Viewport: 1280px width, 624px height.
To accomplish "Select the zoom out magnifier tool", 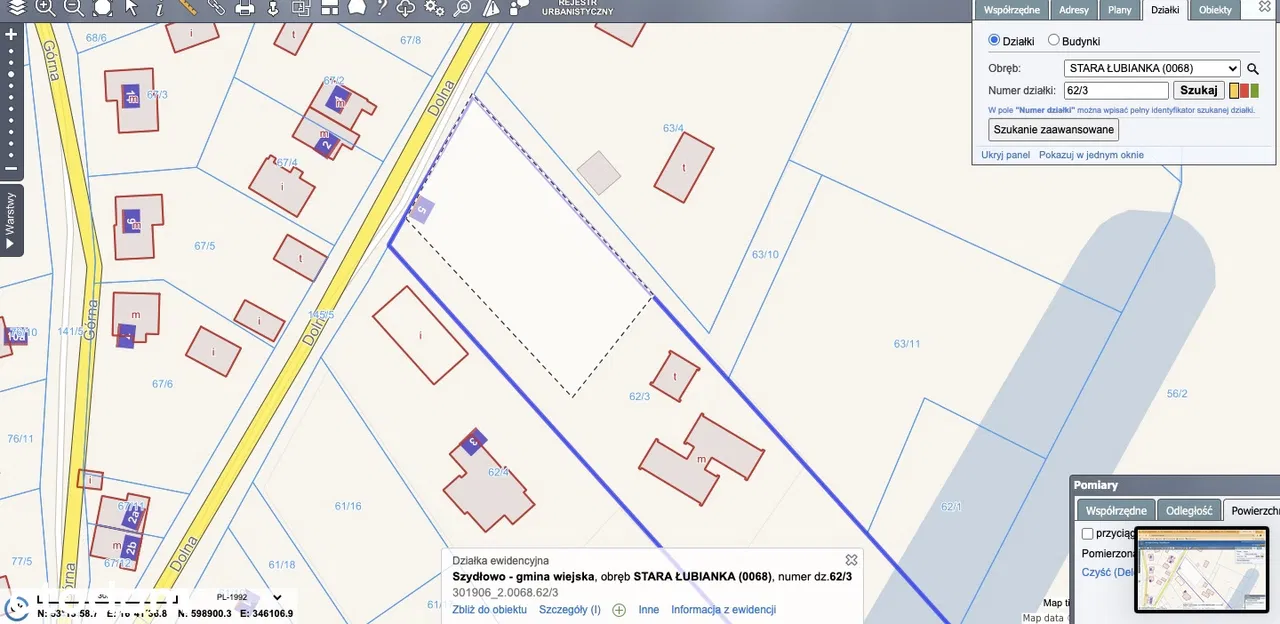I will (x=73, y=8).
